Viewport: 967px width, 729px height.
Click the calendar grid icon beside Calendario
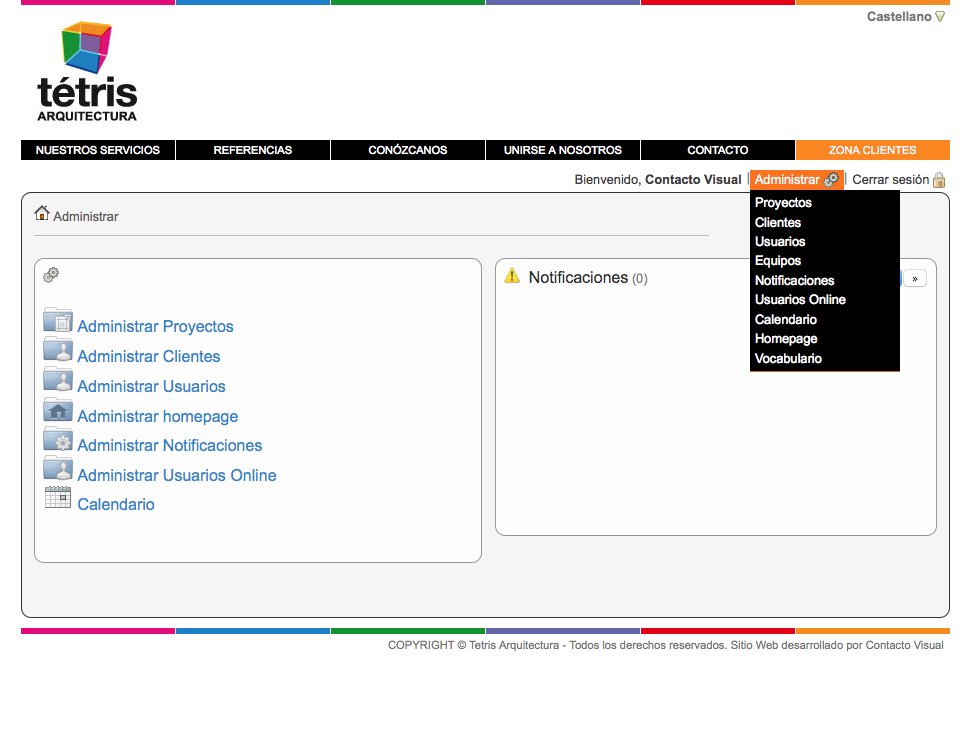[58, 498]
